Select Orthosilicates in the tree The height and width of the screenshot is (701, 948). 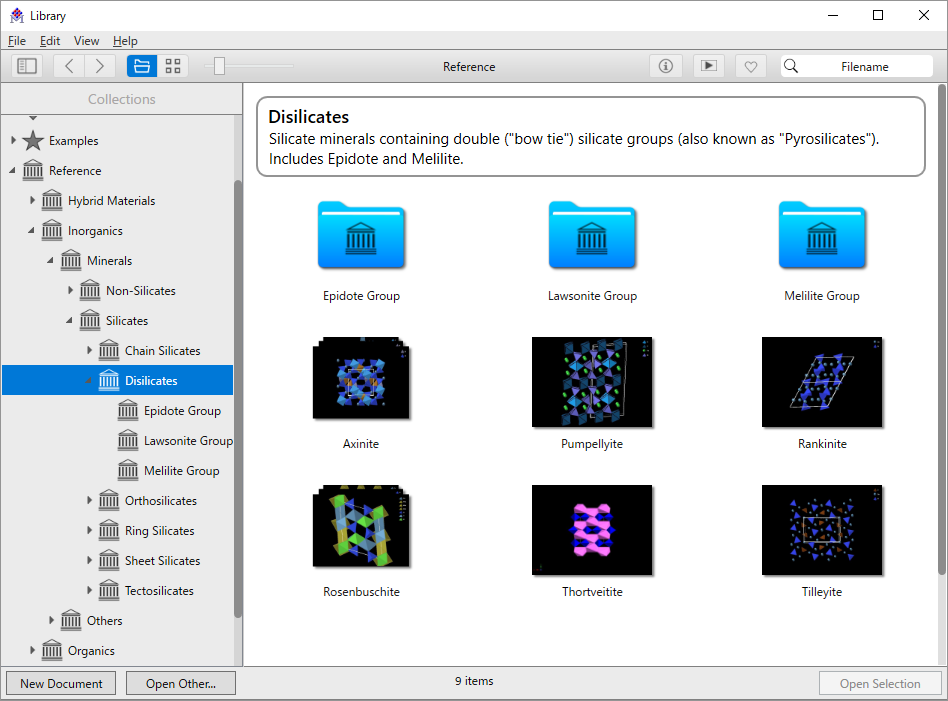(x=161, y=501)
